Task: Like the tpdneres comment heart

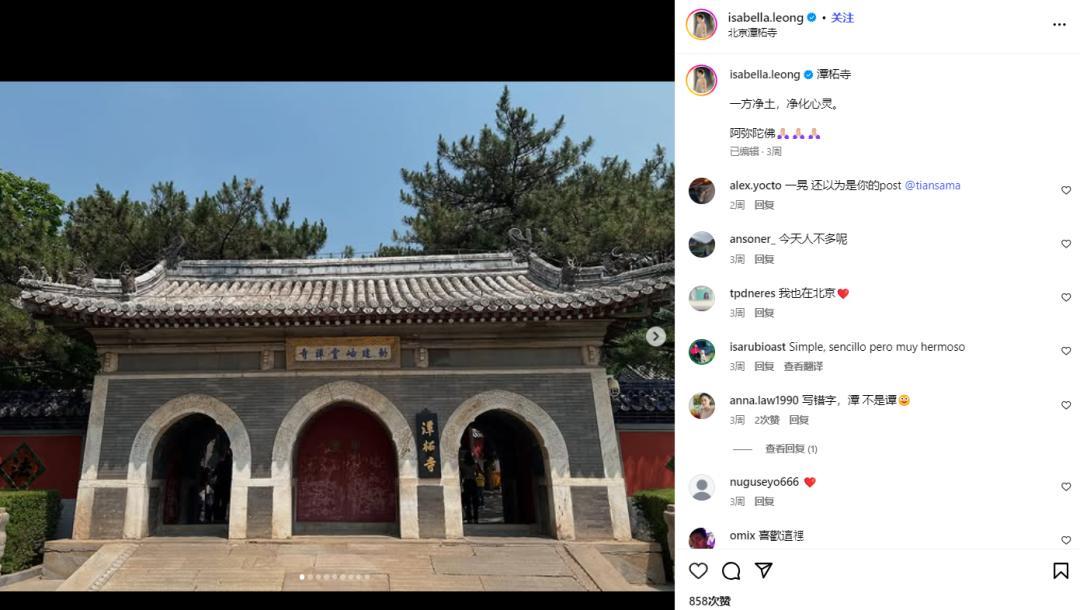Action: [x=1066, y=297]
